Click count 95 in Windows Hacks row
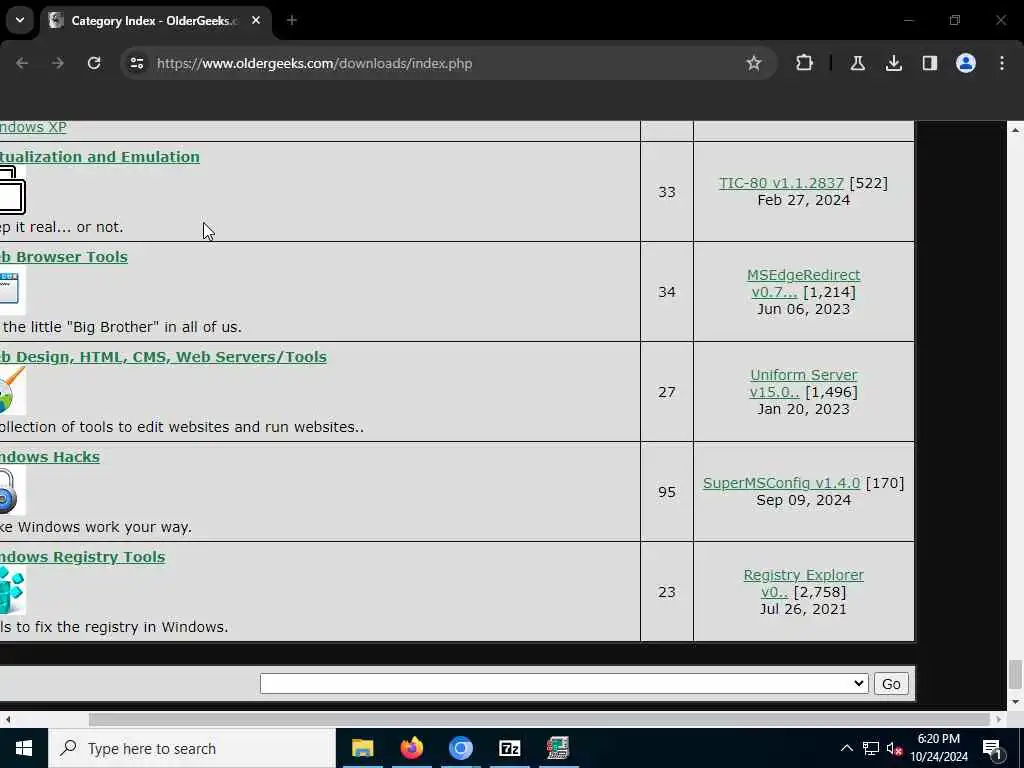Image resolution: width=1024 pixels, height=768 pixels. coord(667,492)
